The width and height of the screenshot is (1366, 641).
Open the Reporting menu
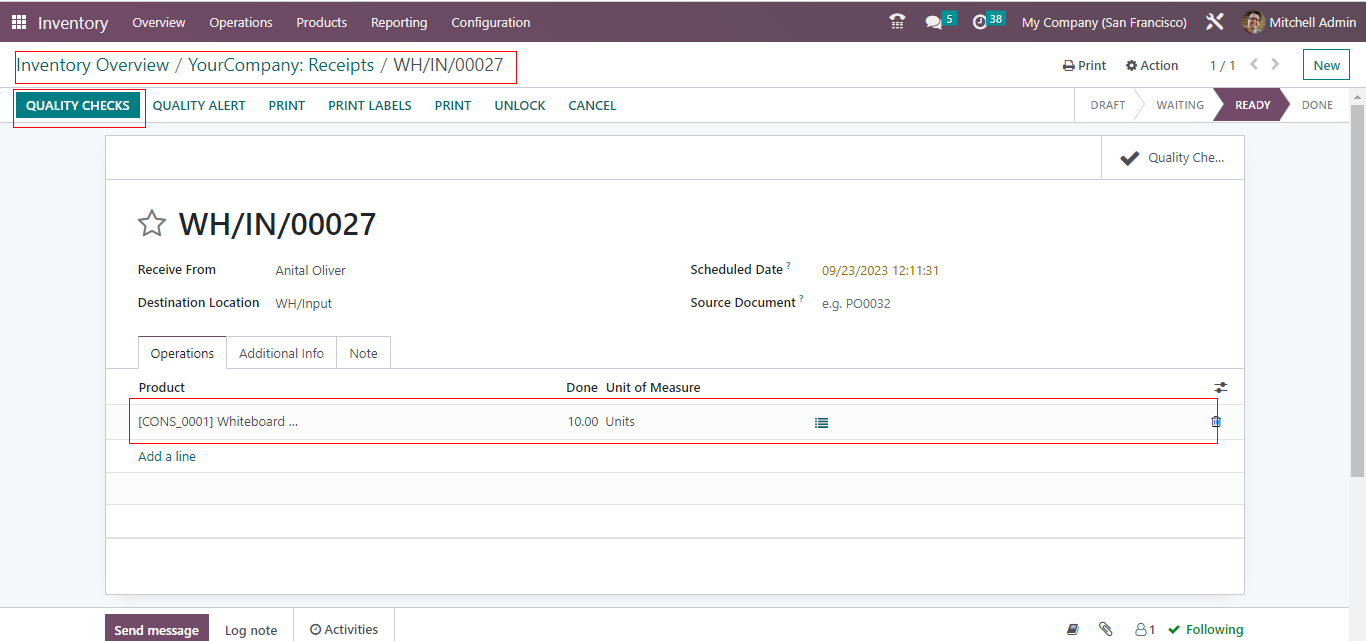click(398, 22)
